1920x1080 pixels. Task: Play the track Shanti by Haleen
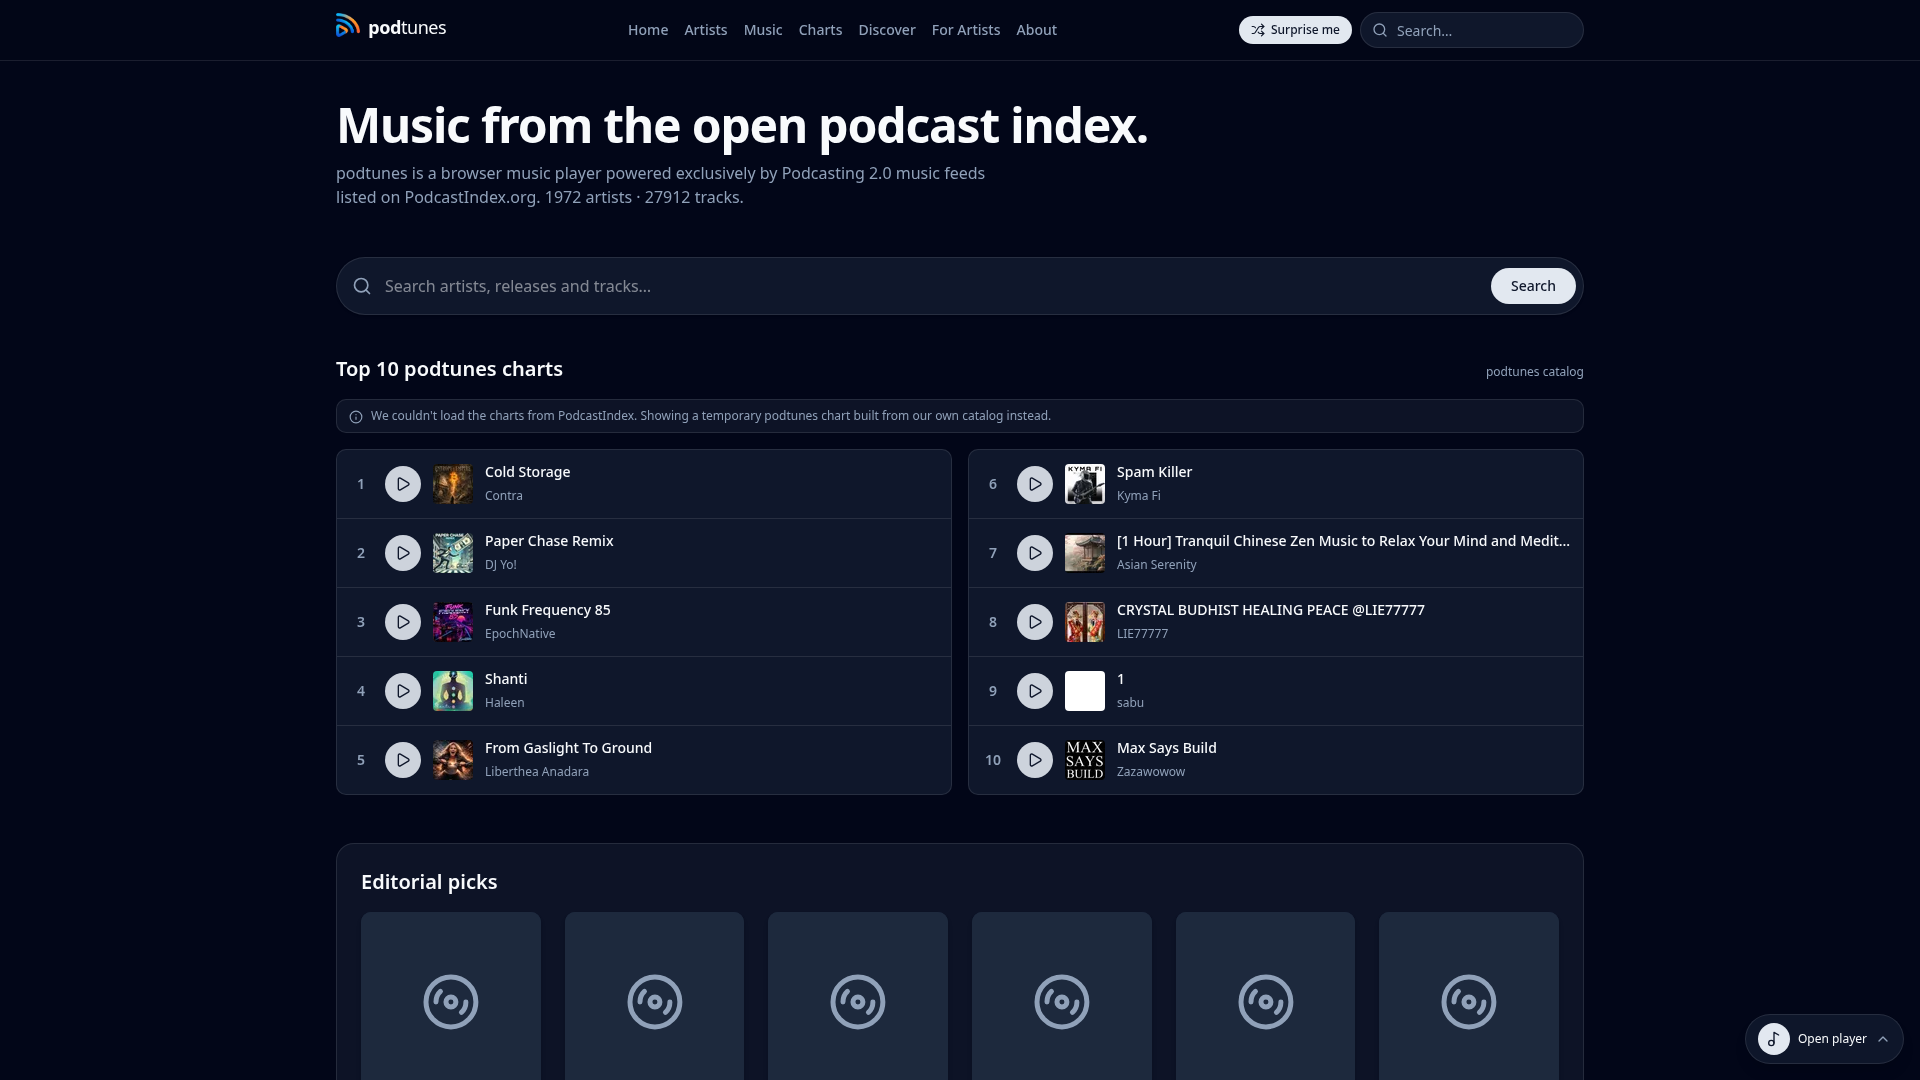tap(403, 691)
